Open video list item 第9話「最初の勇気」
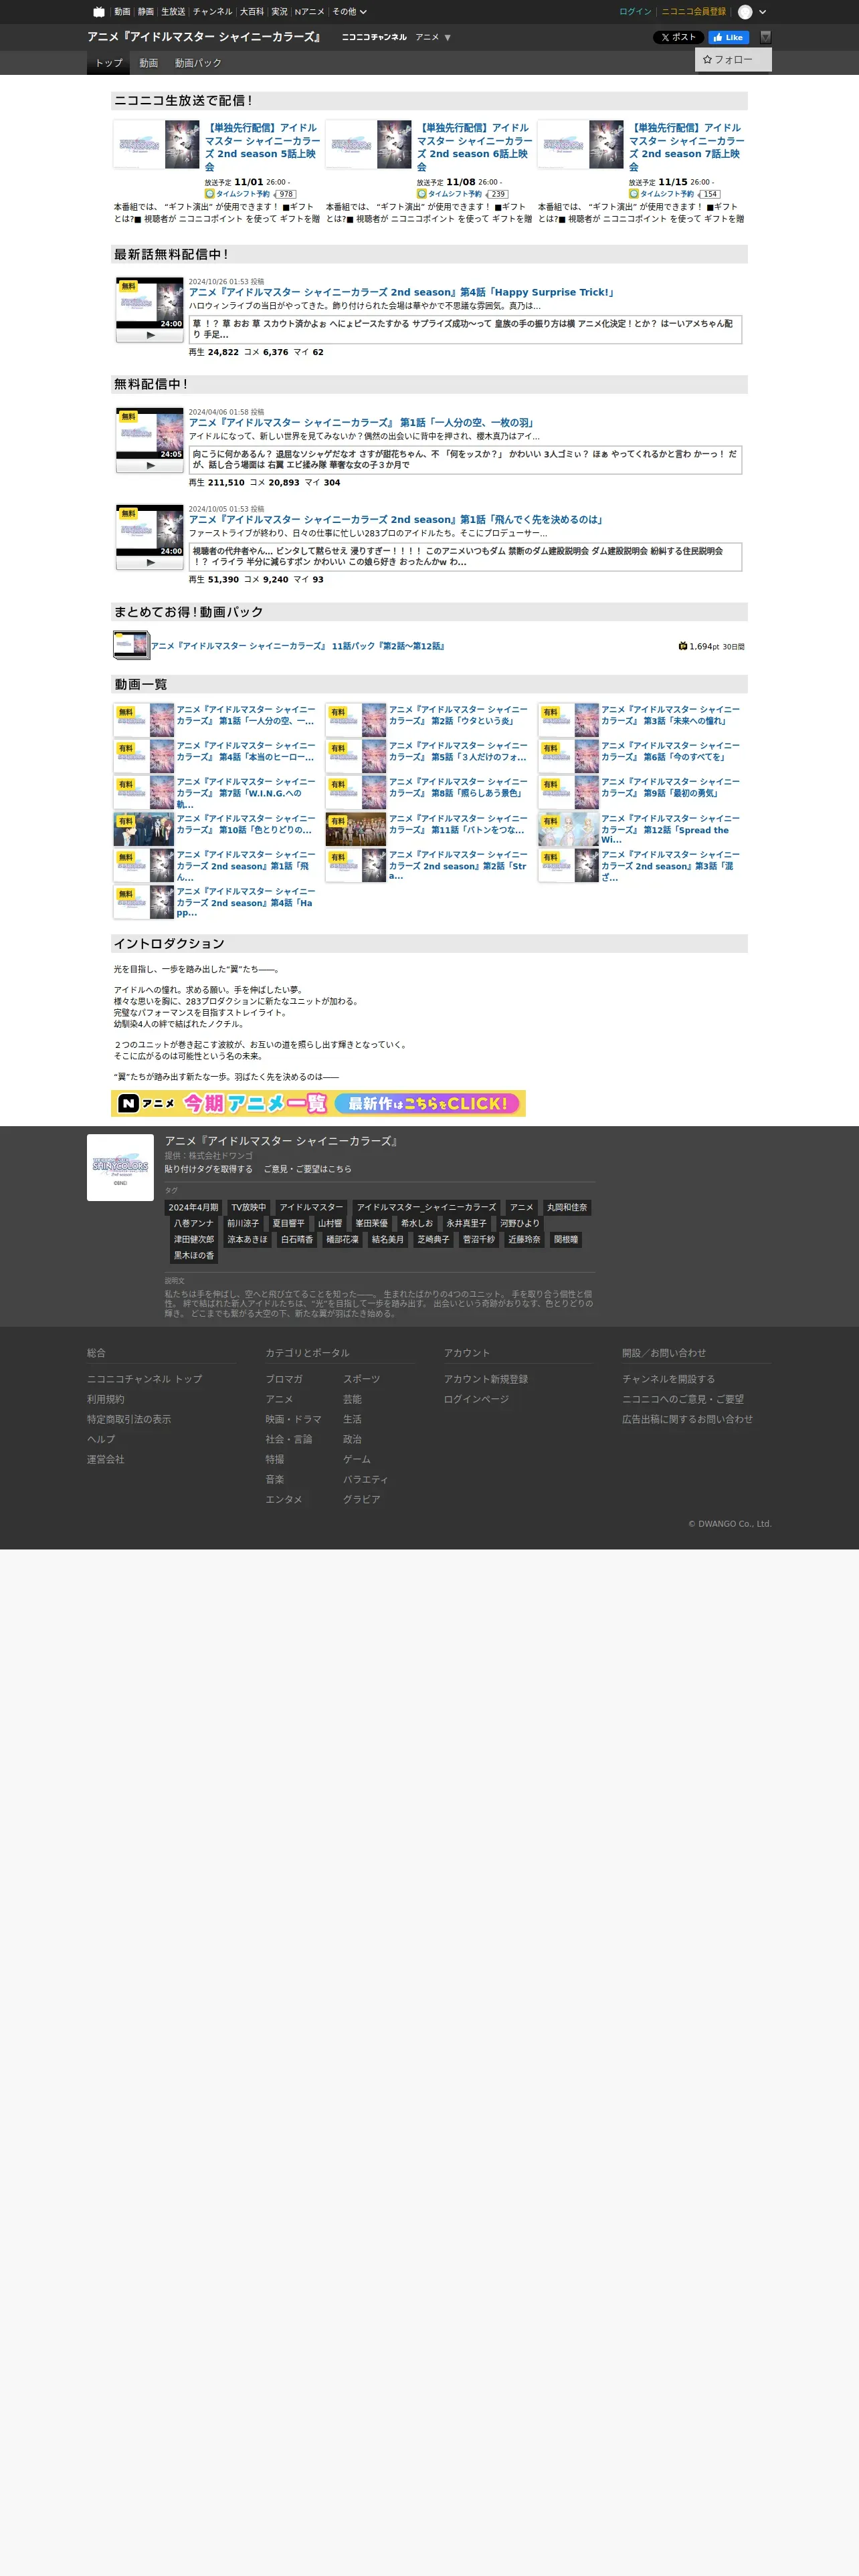The width and height of the screenshot is (859, 2576). [670, 787]
